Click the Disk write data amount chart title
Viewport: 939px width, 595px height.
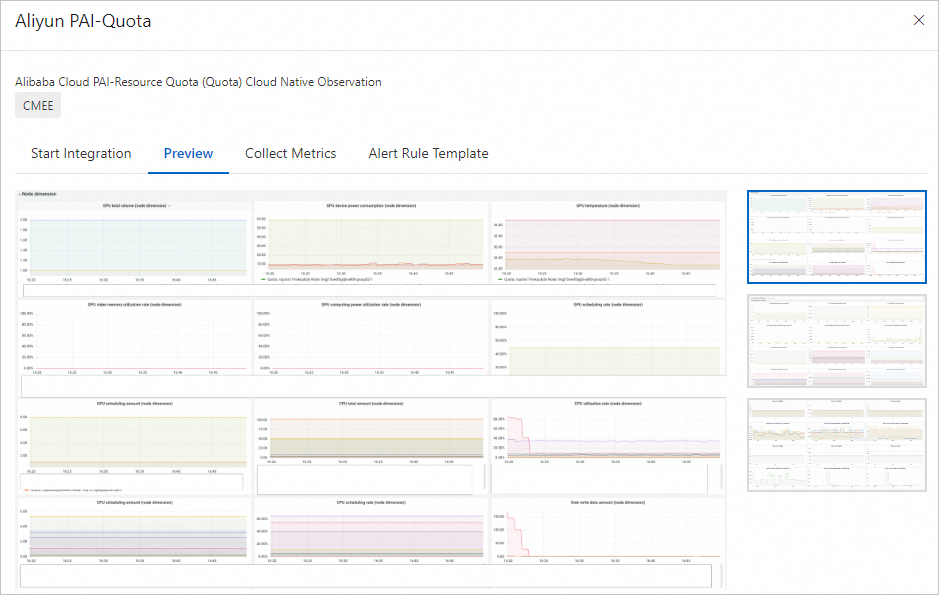608,502
